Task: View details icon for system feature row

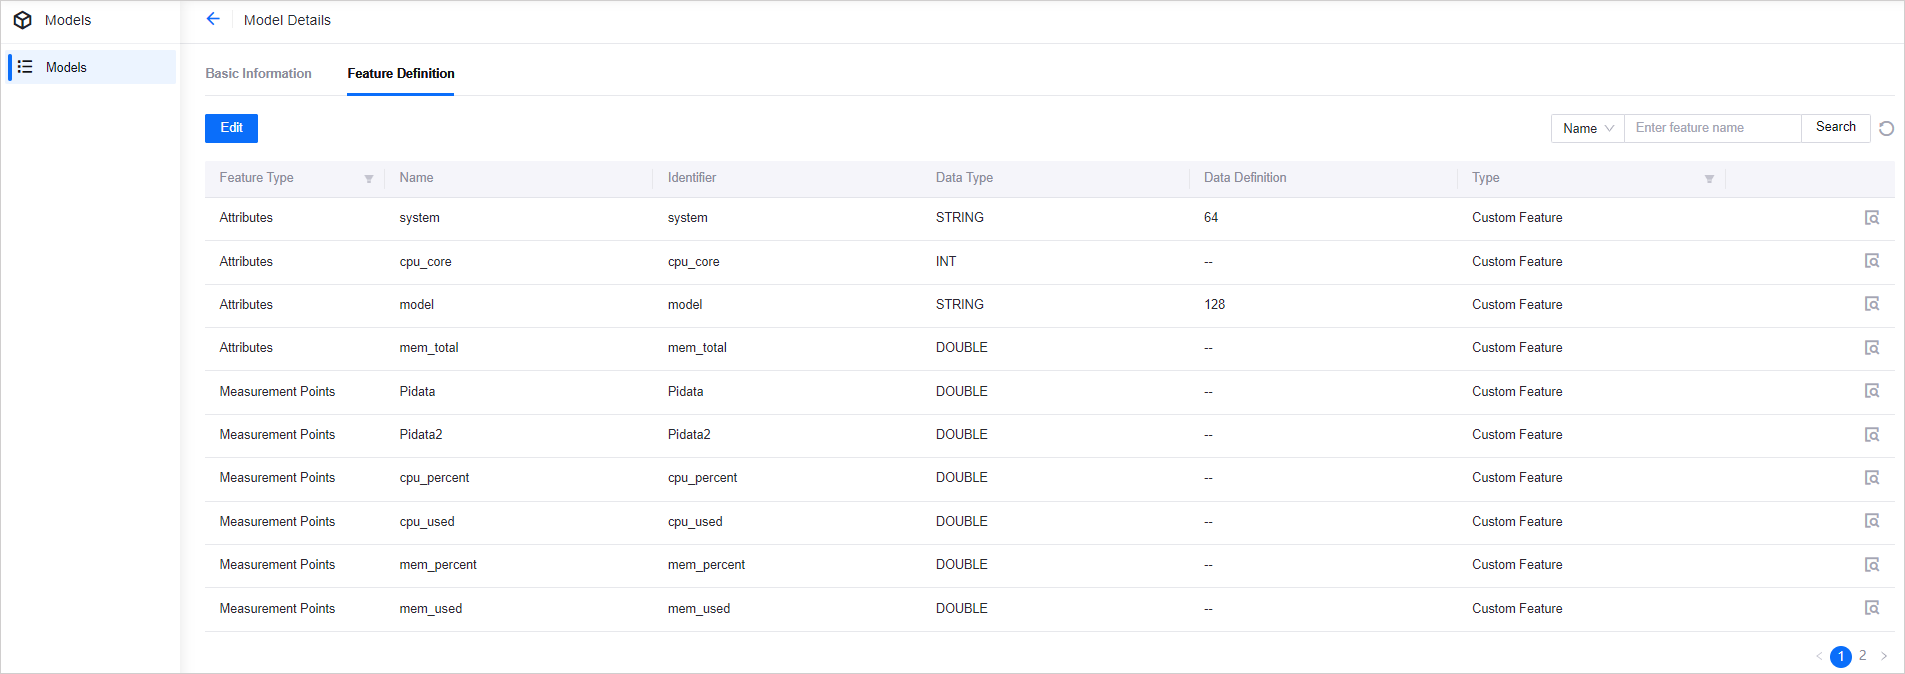Action: point(1871,218)
